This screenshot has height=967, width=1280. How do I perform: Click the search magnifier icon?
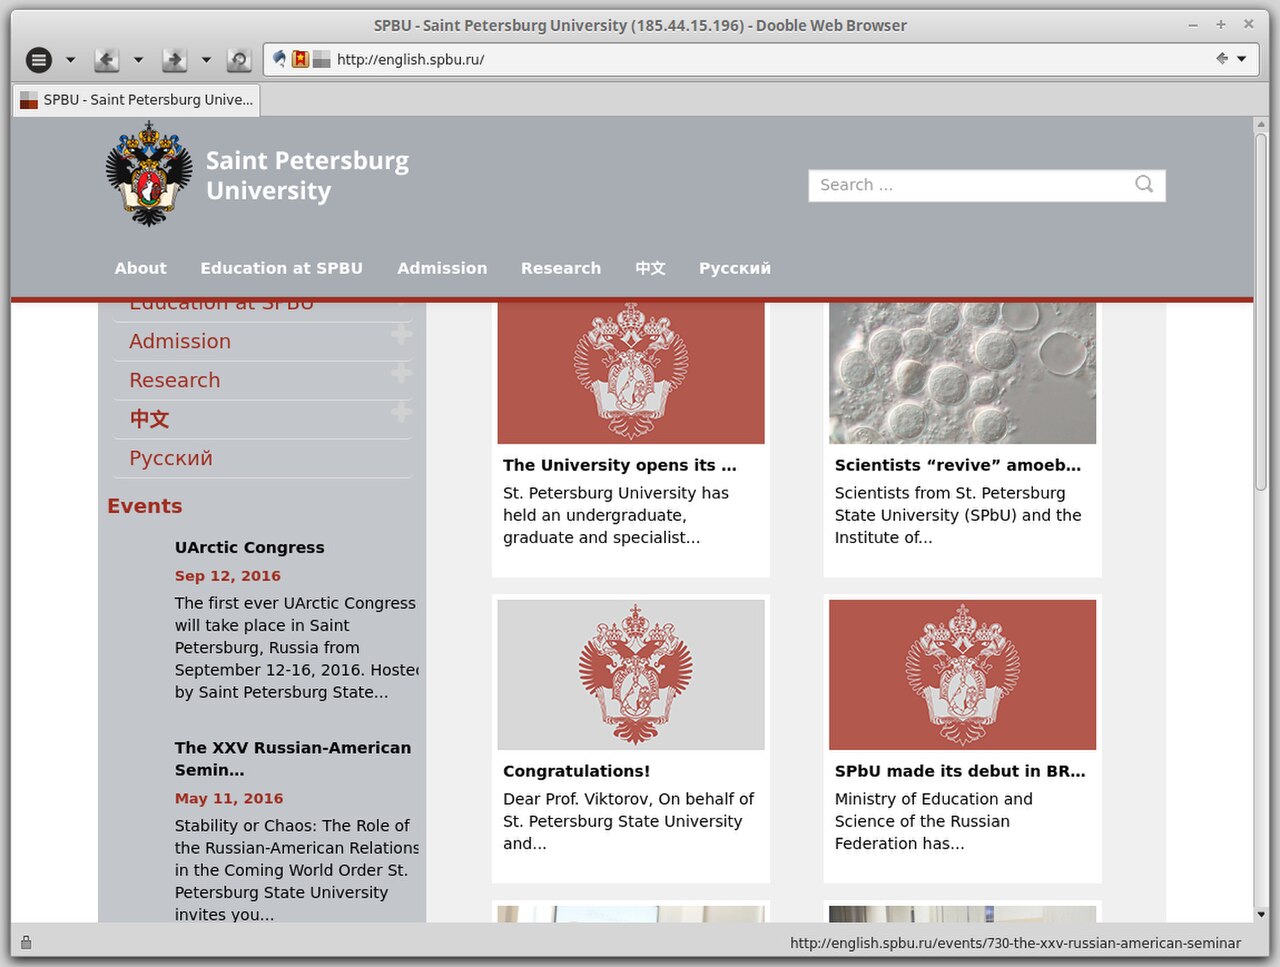click(x=1144, y=184)
